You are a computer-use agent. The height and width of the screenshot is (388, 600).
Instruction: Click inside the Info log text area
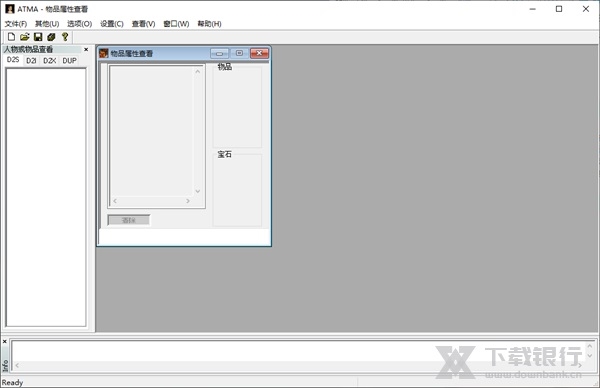click(298, 351)
